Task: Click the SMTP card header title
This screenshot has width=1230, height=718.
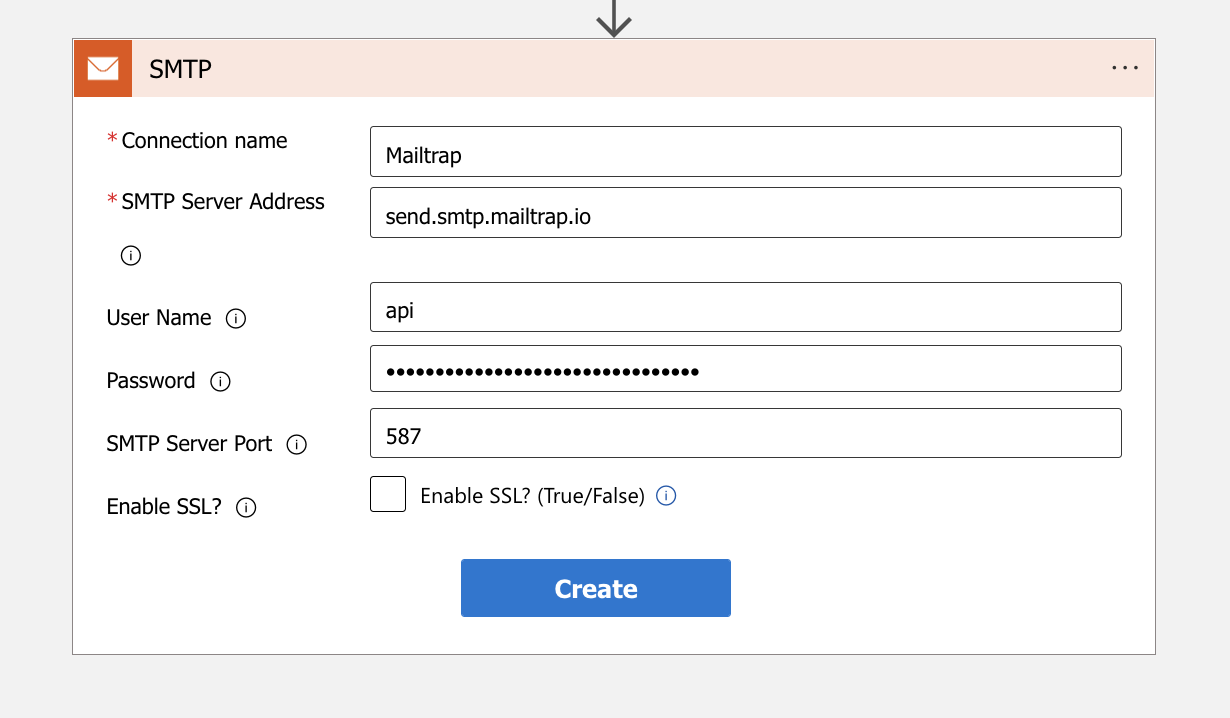Action: click(180, 69)
